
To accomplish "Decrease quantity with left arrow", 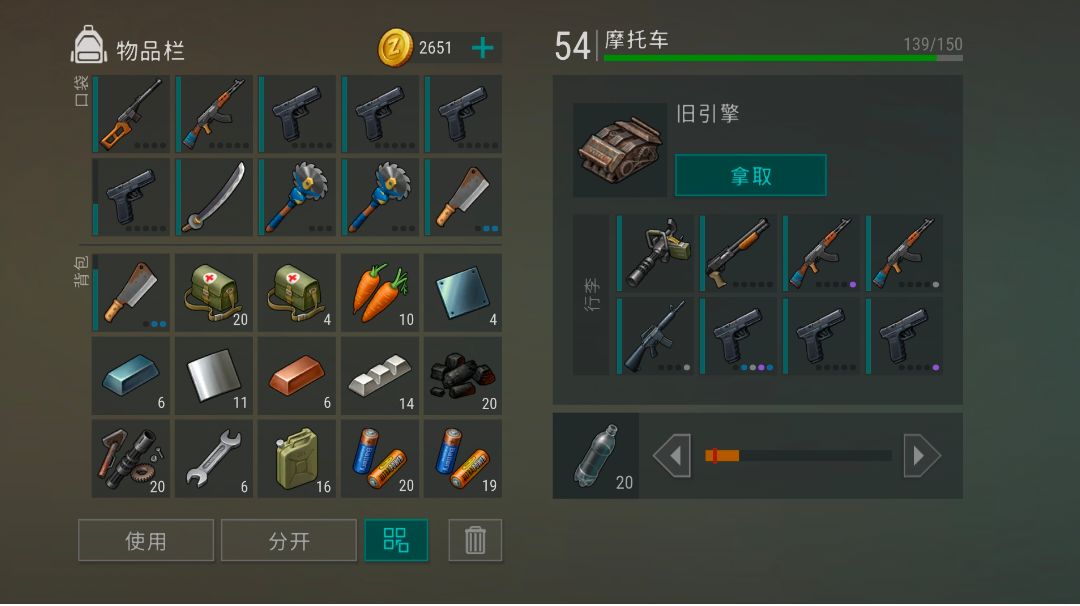I will tap(672, 456).
